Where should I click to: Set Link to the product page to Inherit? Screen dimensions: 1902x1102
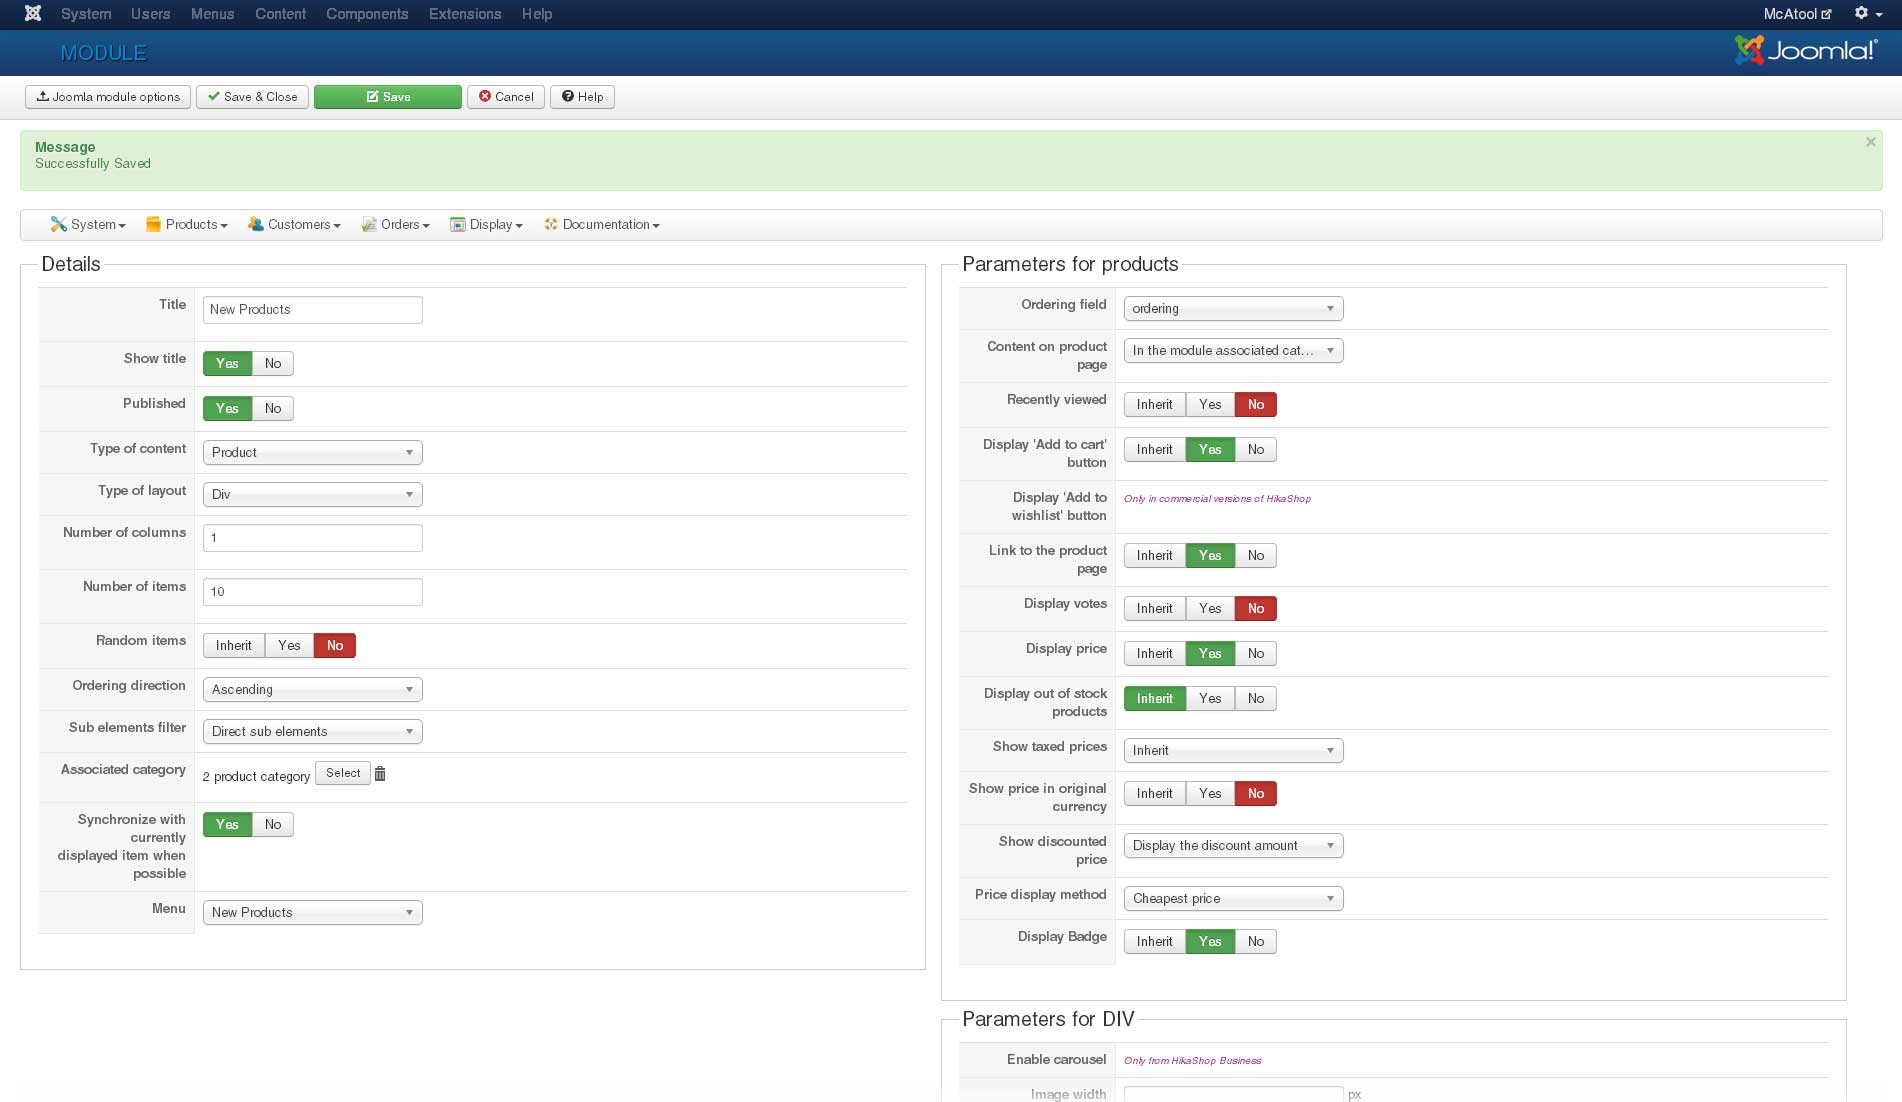pyautogui.click(x=1155, y=555)
